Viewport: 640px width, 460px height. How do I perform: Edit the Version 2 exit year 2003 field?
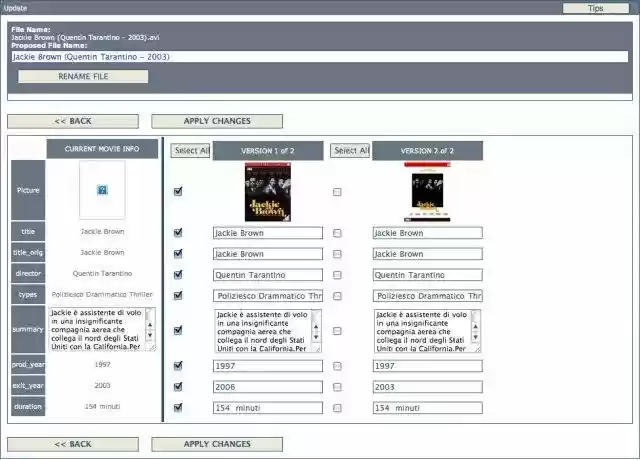point(427,387)
